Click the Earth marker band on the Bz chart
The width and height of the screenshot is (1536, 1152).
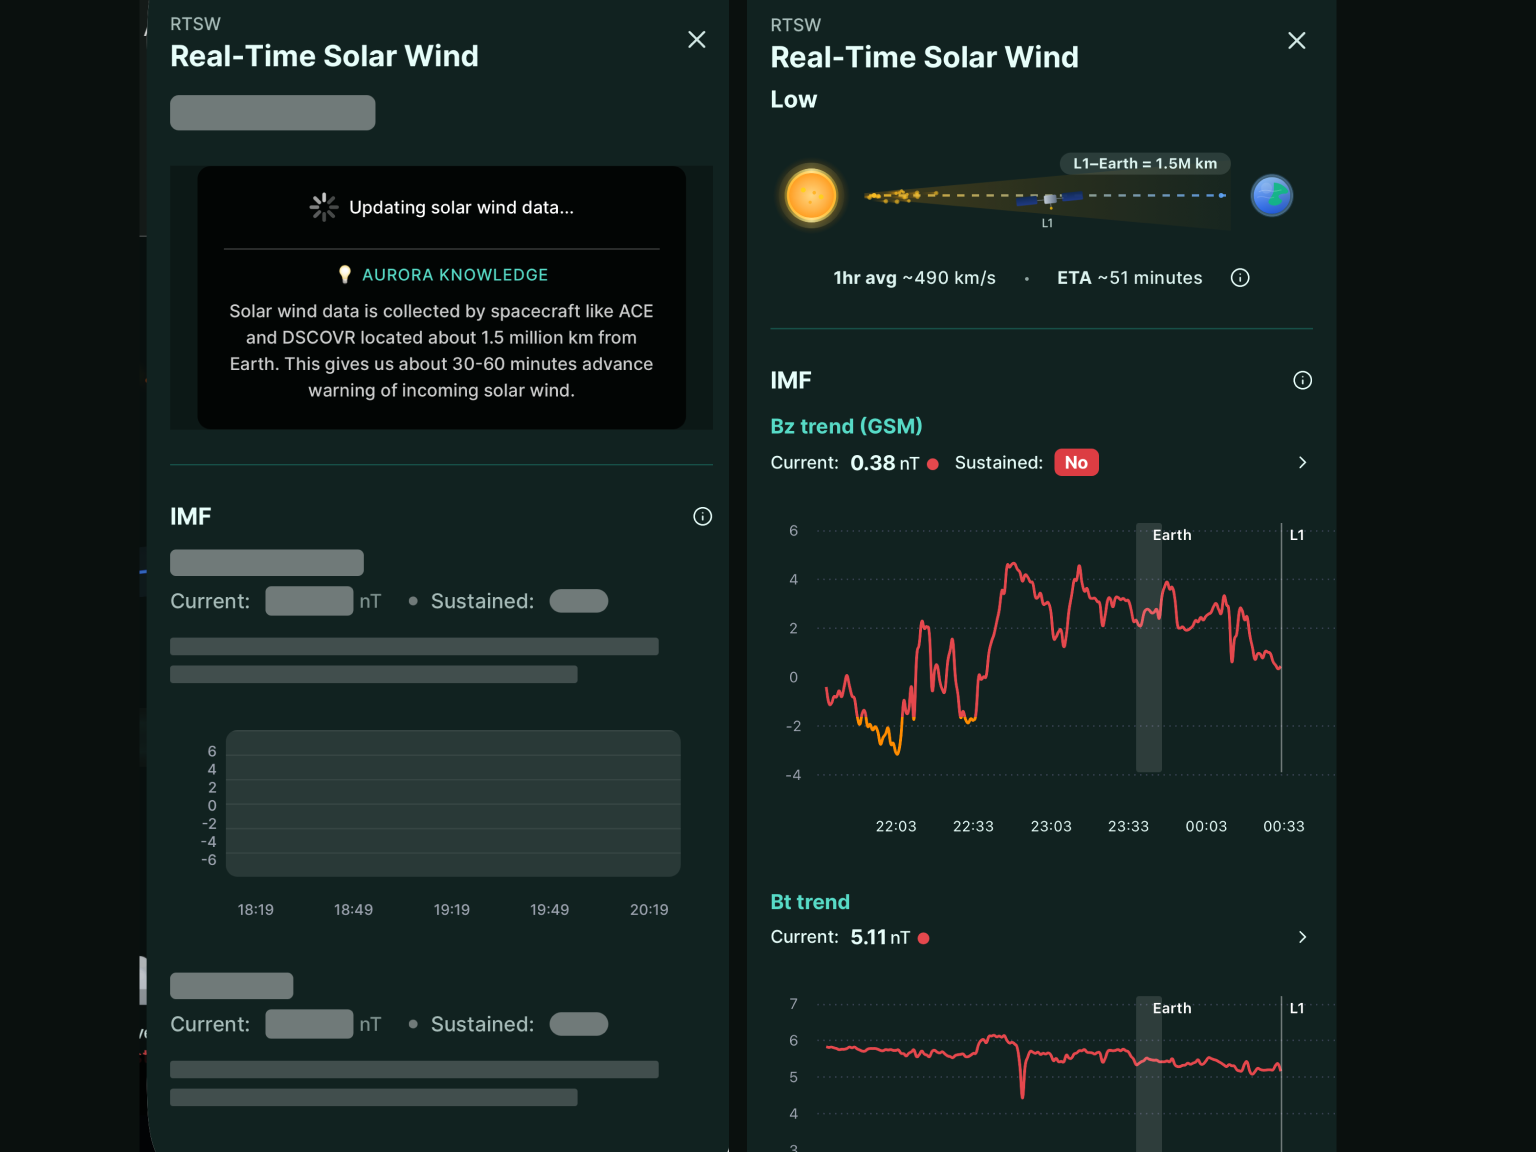tap(1148, 650)
